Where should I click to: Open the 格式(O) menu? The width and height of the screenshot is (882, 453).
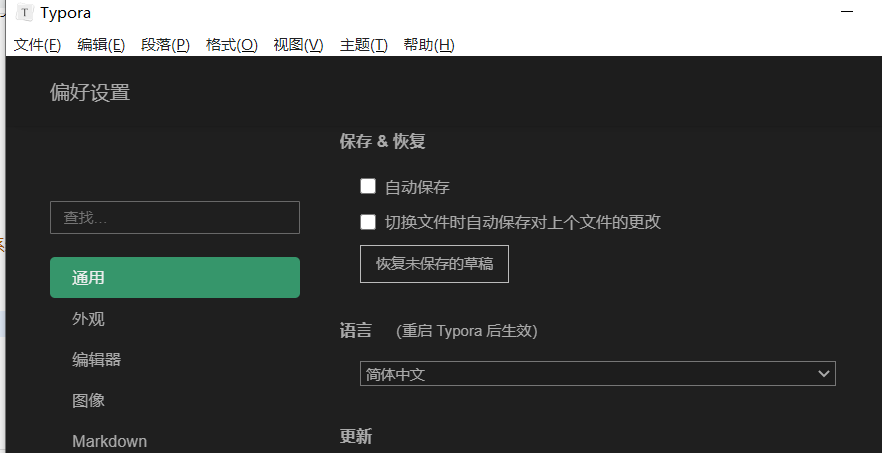(x=231, y=45)
